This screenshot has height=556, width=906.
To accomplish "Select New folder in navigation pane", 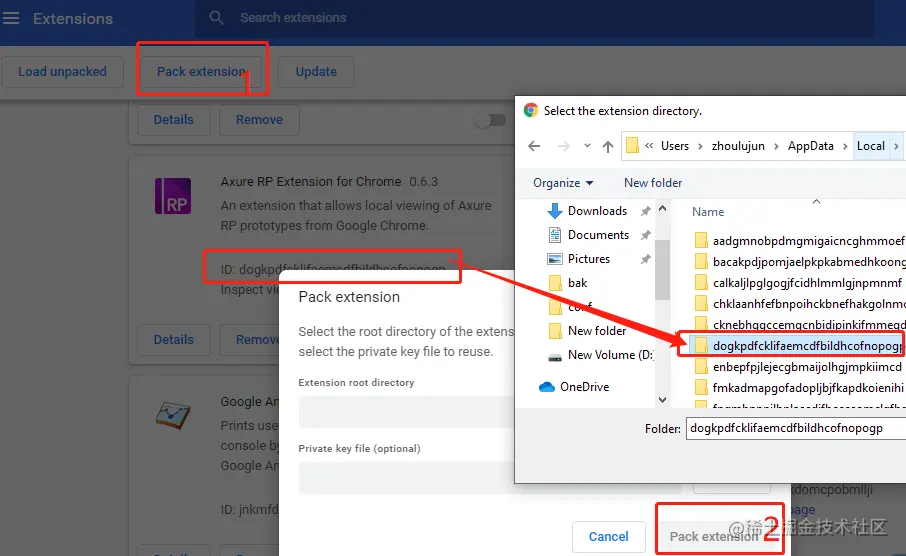I will [597, 331].
